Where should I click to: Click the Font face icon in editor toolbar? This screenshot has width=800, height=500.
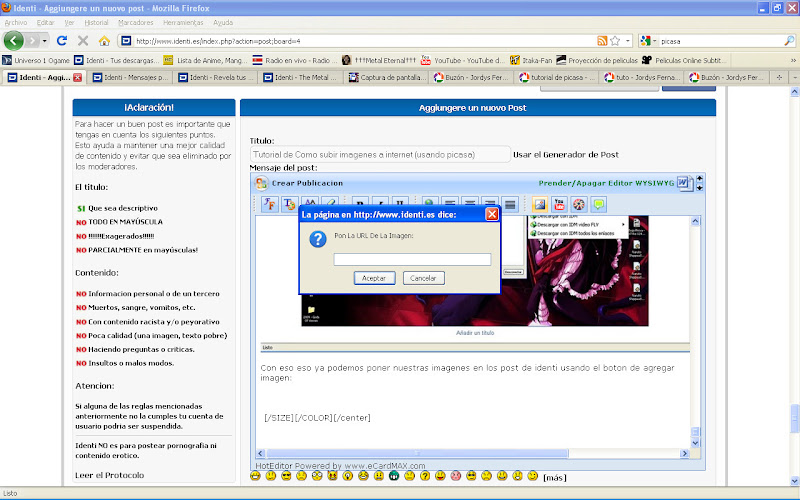[269, 204]
